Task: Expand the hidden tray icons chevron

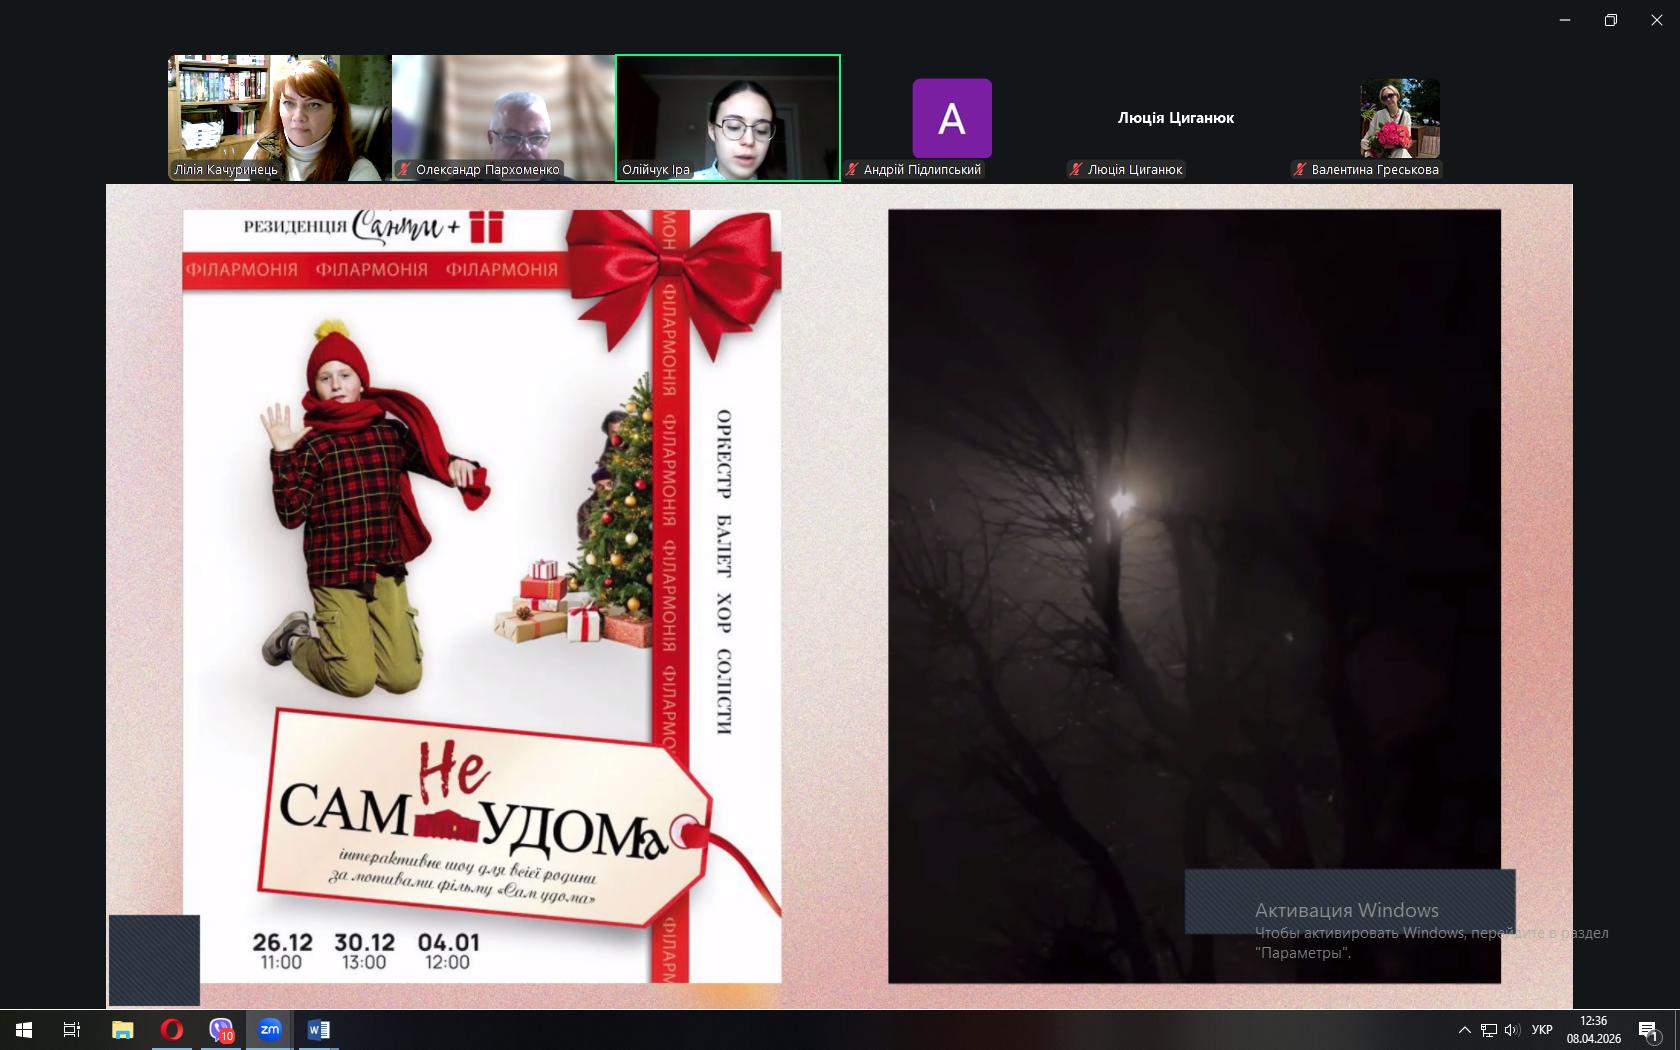Action: point(1464,1030)
